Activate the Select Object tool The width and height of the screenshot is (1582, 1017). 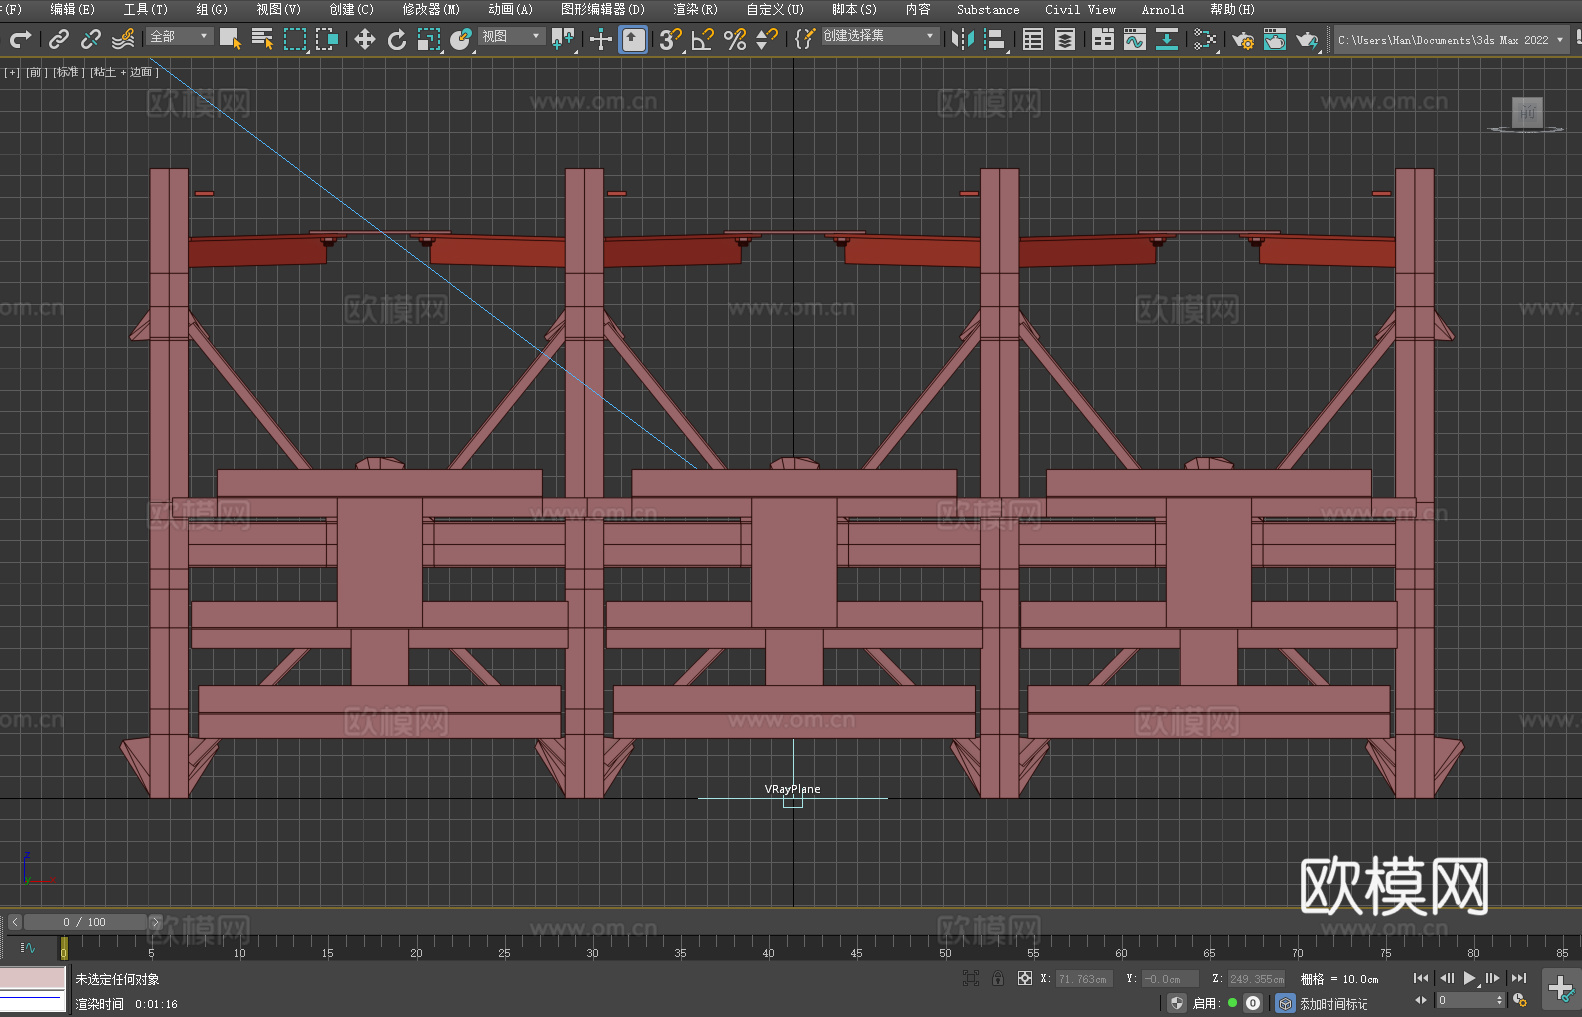(230, 39)
